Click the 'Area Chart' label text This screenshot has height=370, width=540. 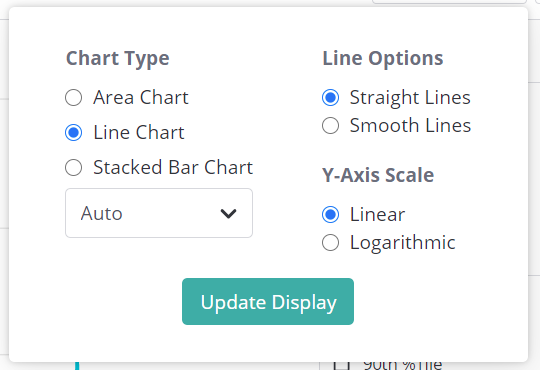pyautogui.click(x=141, y=97)
